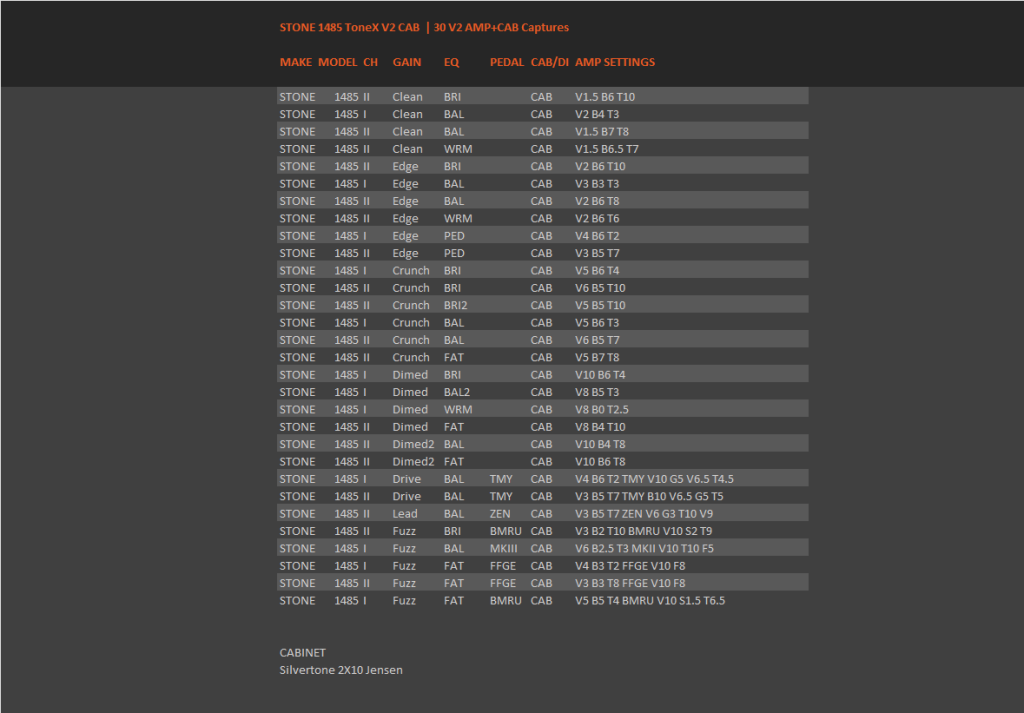Select 'V5 B5 T4 BMRU V10 S1.5 T6.5' cell
The image size is (1024, 713).
[x=650, y=601]
